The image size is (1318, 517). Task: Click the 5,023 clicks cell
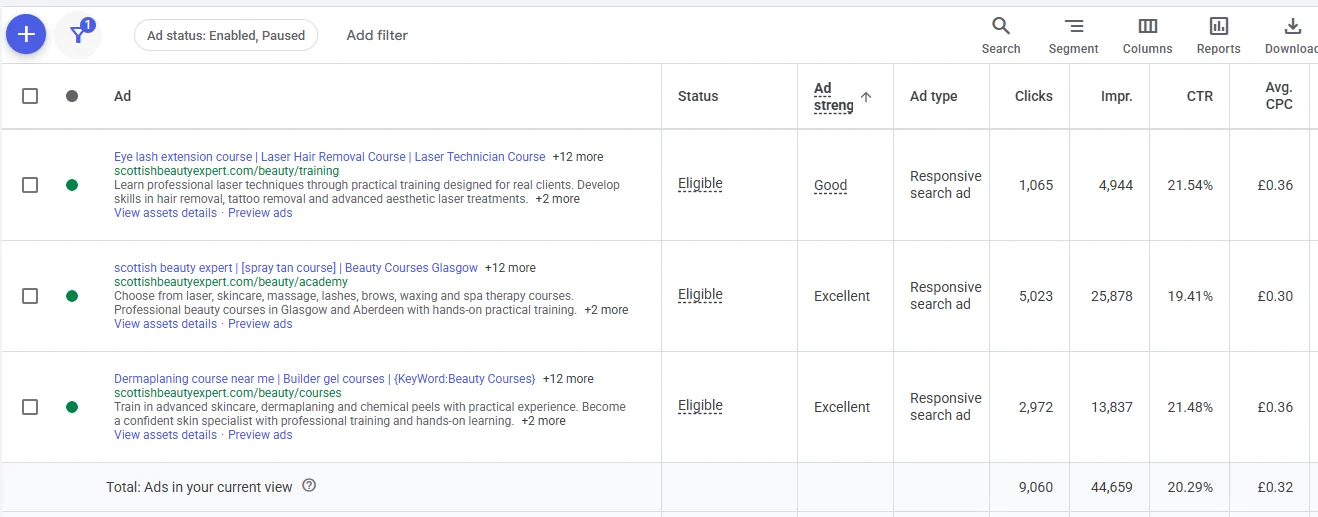[x=1035, y=296]
